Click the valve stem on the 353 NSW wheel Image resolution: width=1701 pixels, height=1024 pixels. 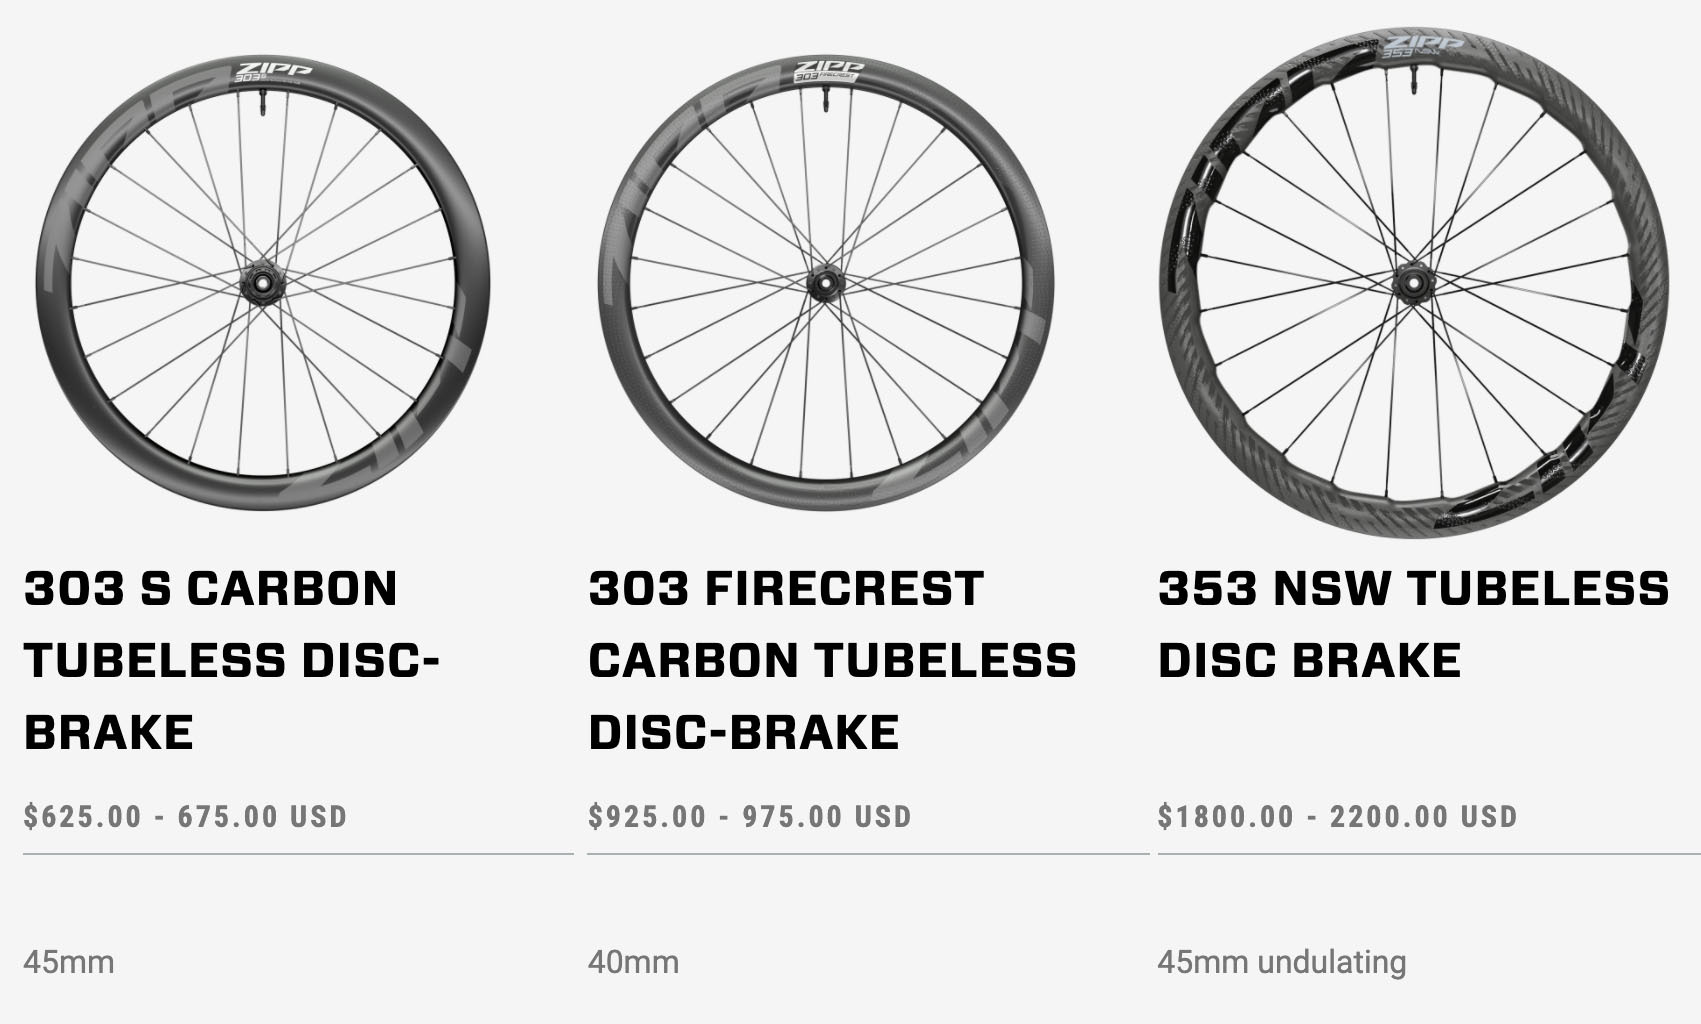pyautogui.click(x=1414, y=79)
